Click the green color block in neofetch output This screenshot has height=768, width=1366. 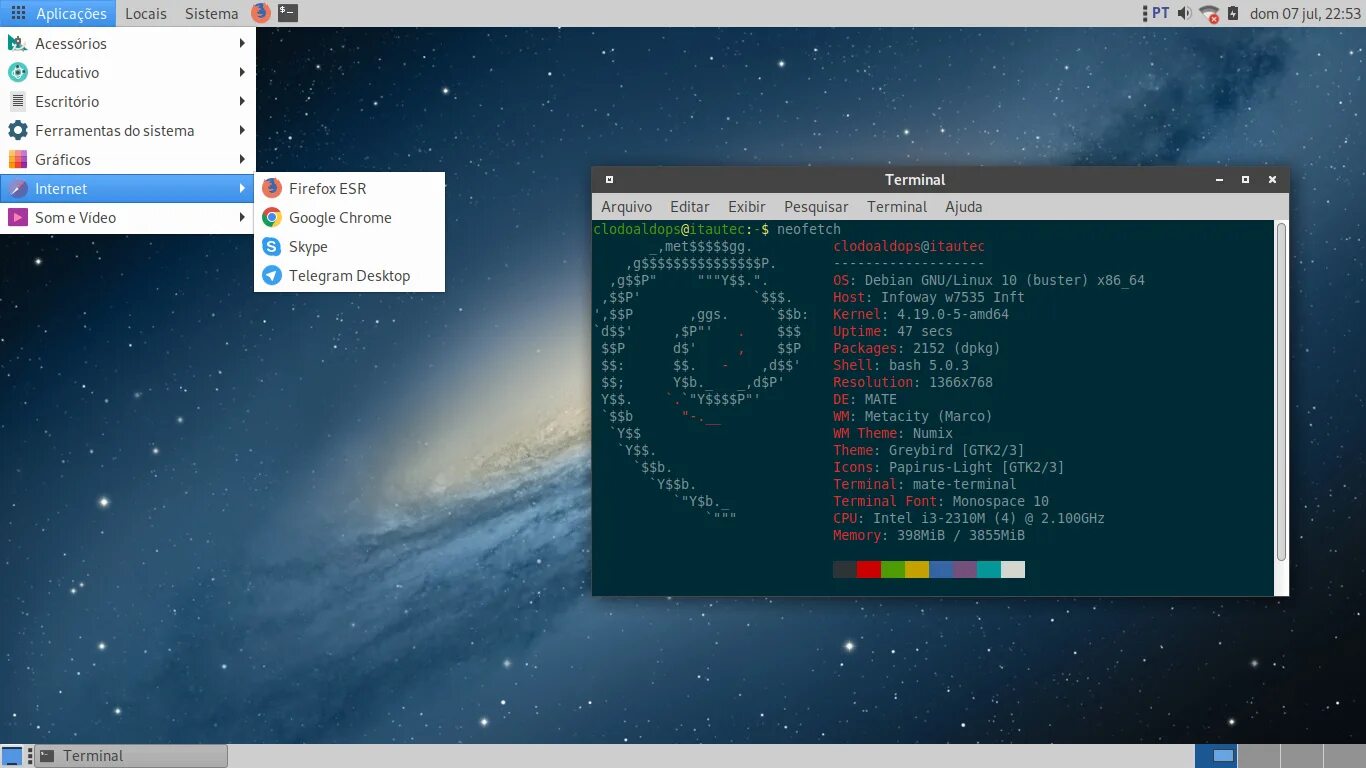(893, 569)
